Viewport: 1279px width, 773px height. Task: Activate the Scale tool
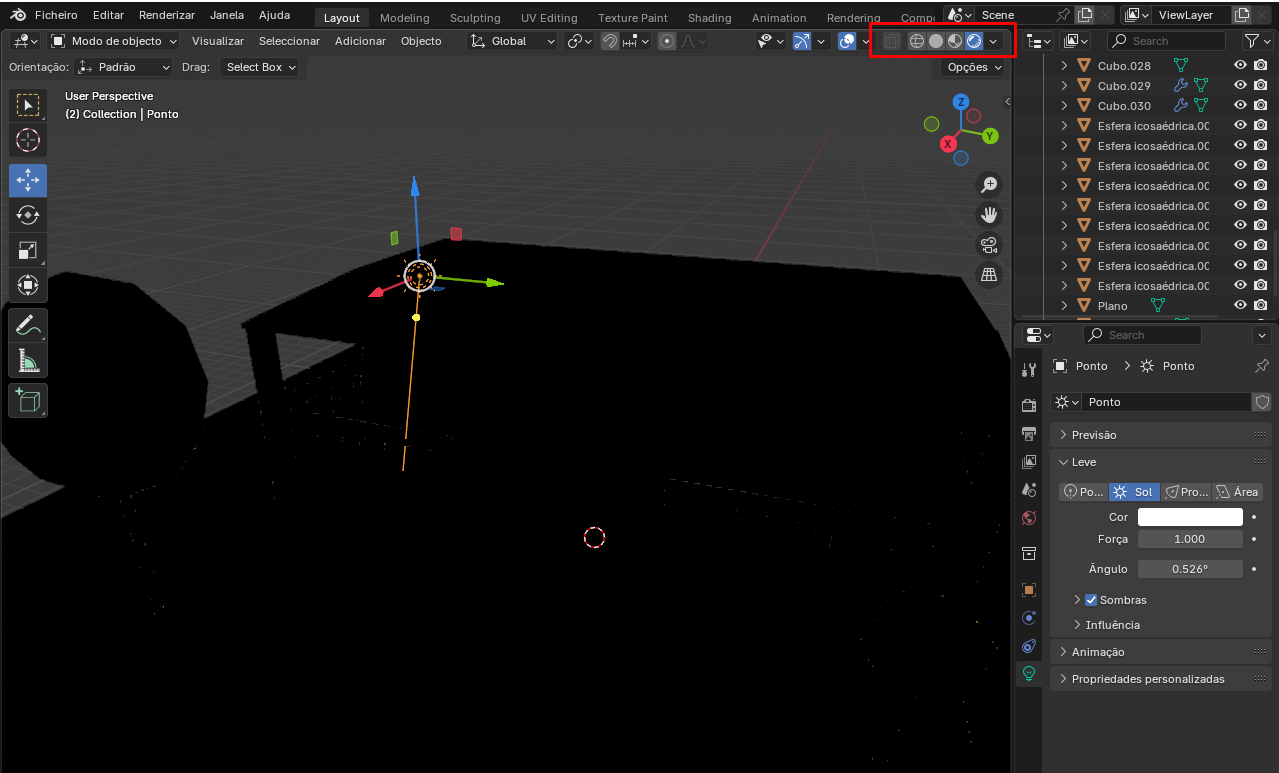tap(28, 250)
